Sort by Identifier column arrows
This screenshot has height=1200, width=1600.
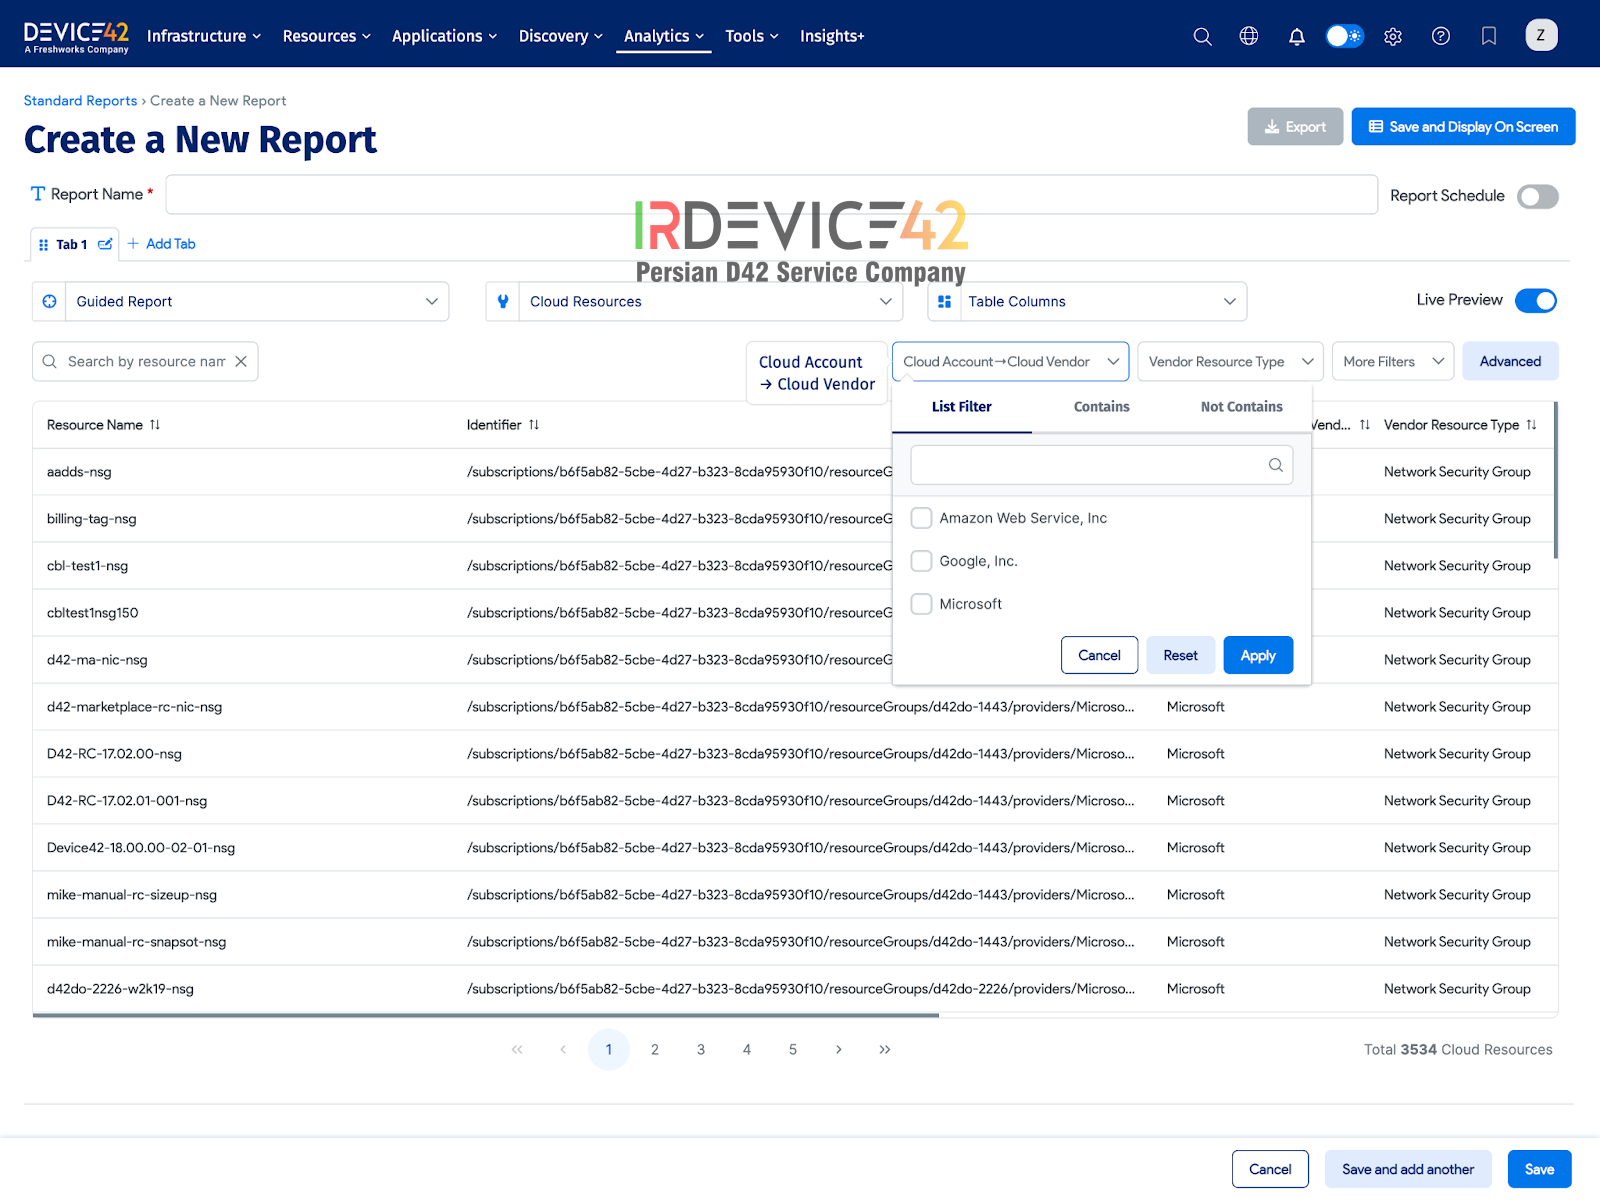pyautogui.click(x=534, y=425)
